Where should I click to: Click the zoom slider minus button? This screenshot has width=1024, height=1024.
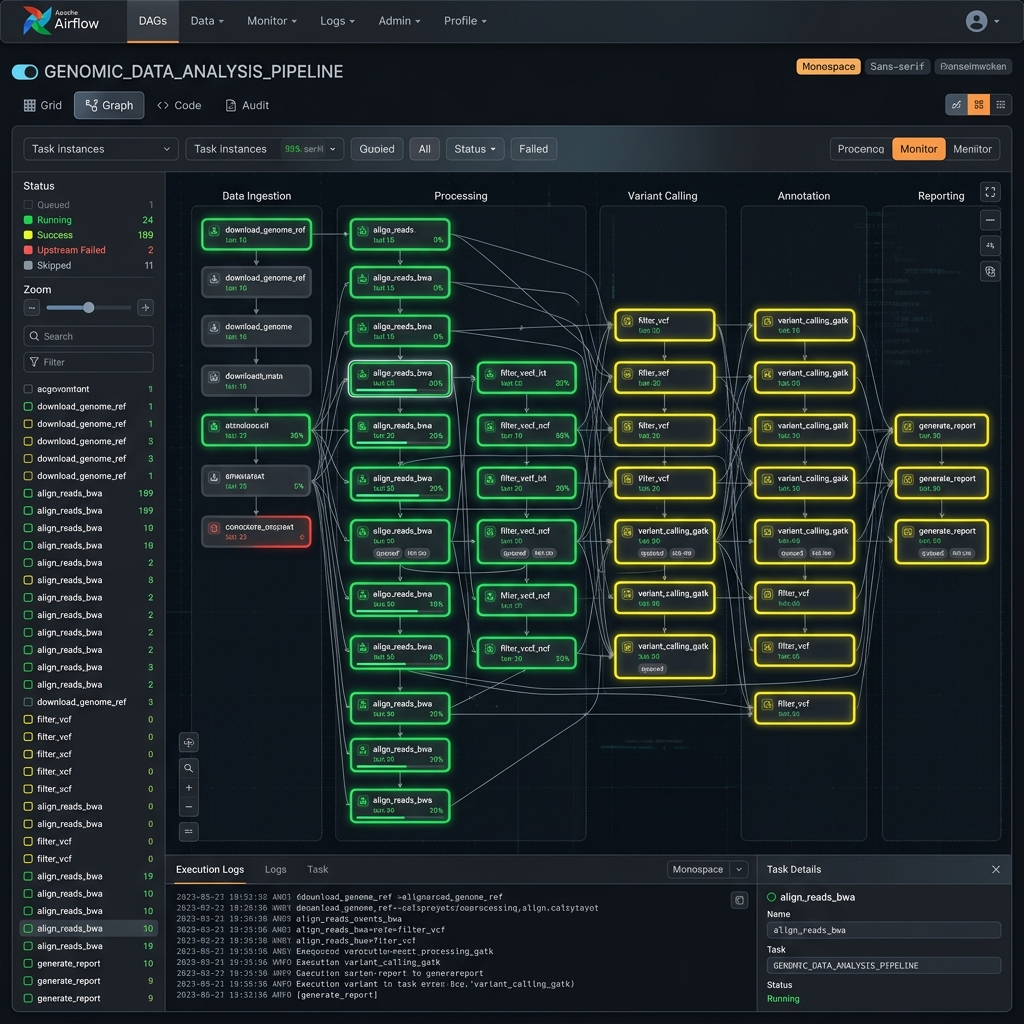pos(31,308)
